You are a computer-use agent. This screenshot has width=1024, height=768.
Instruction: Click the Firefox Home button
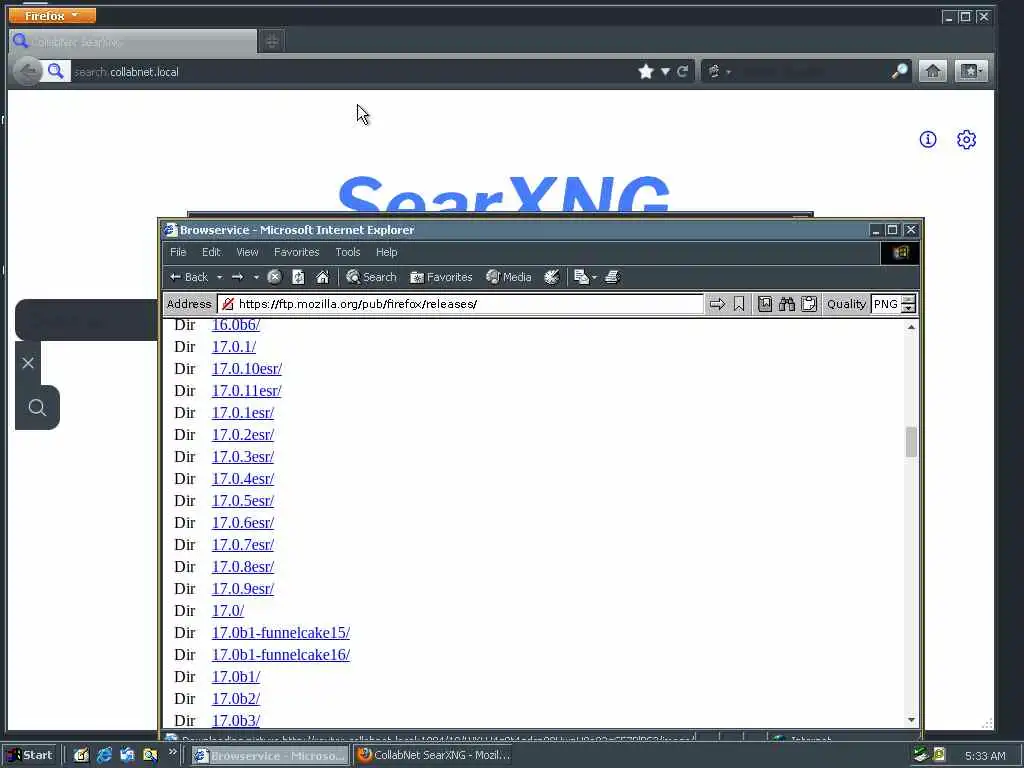click(933, 71)
